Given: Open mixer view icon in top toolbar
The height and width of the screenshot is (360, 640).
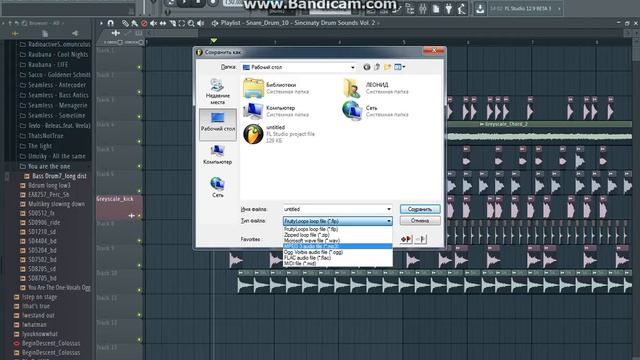Looking at the screenshot, I should click(x=423, y=8).
